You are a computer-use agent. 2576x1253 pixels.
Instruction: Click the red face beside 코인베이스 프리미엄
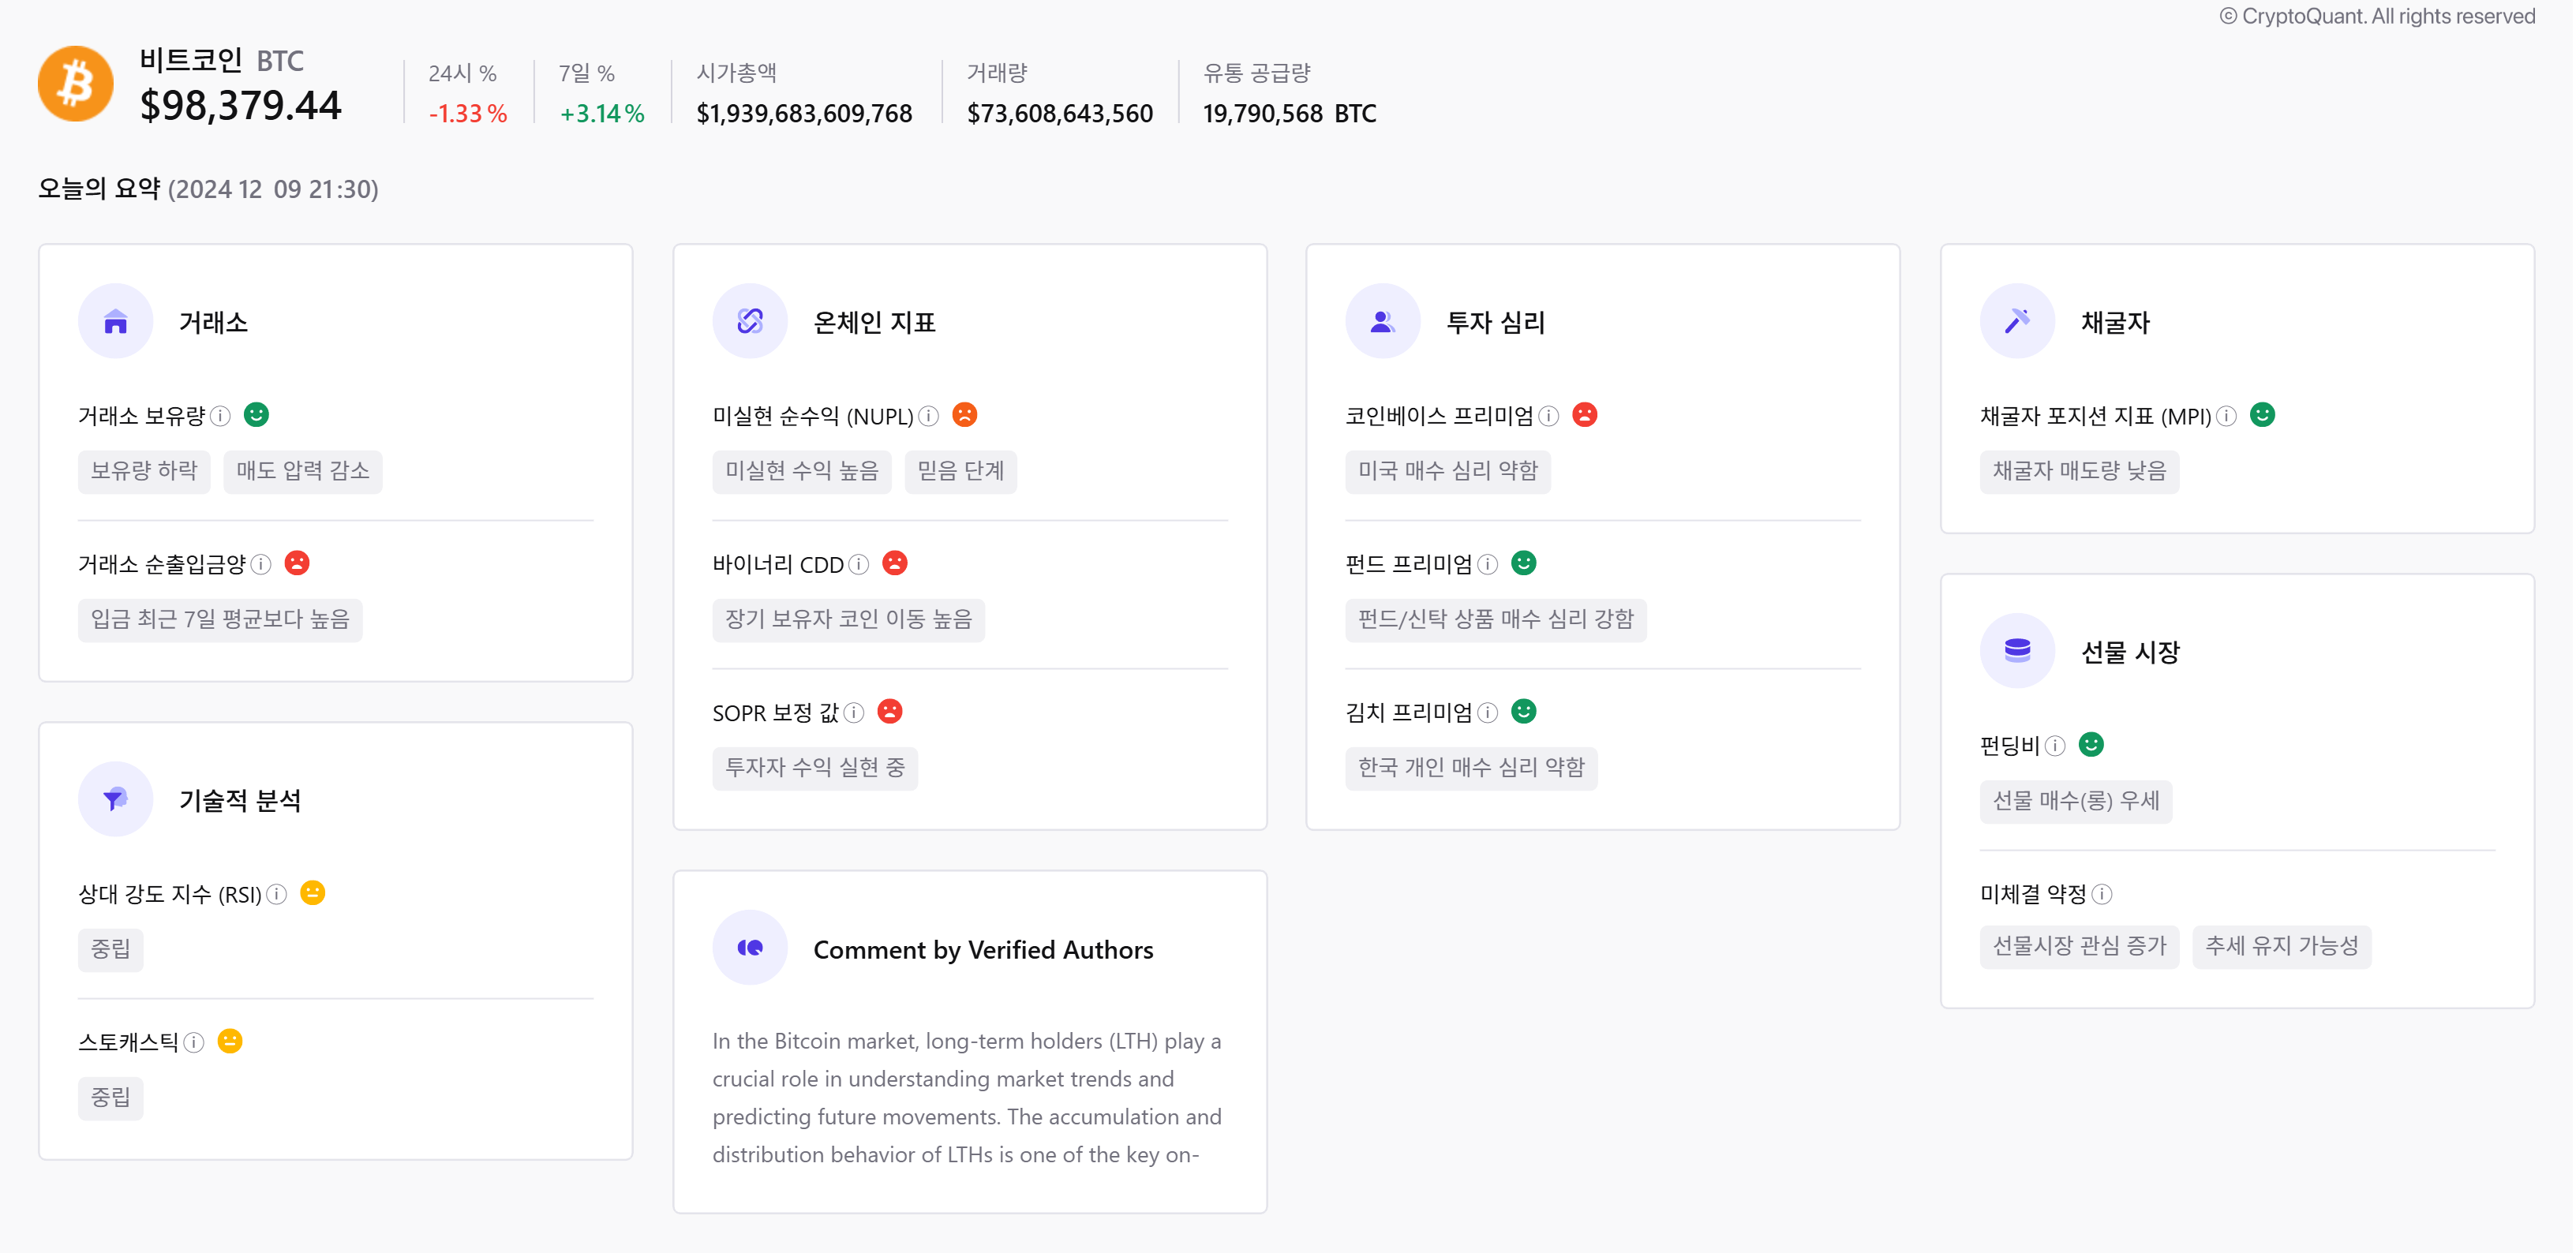(x=1586, y=414)
